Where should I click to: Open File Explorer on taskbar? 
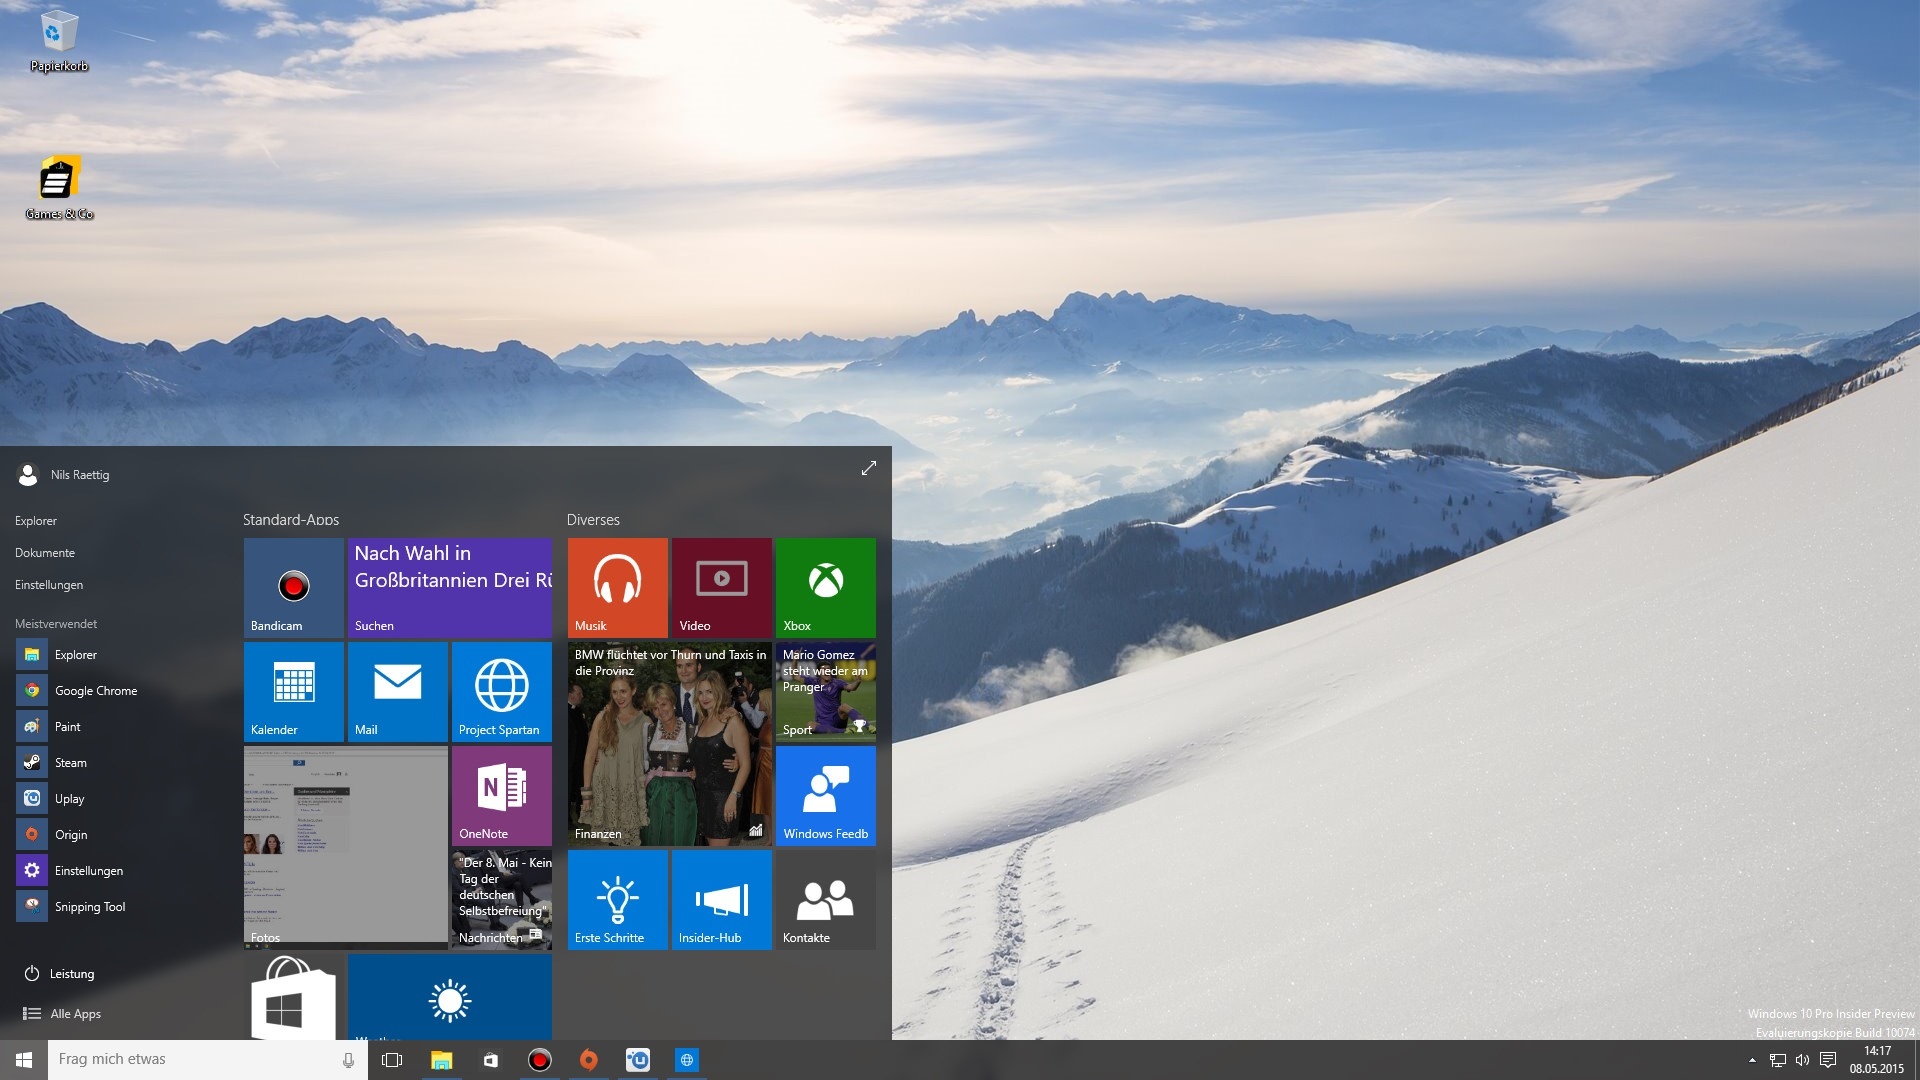(x=441, y=1060)
